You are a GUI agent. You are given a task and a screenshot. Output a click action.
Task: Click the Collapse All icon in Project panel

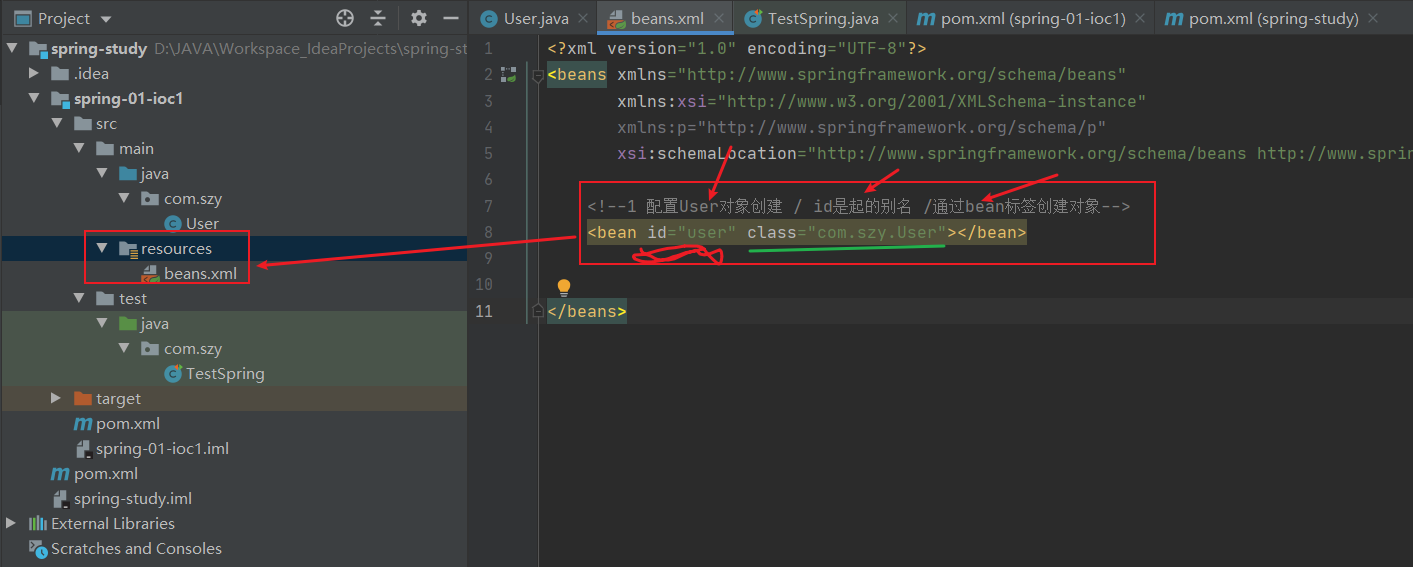pyautogui.click(x=378, y=18)
